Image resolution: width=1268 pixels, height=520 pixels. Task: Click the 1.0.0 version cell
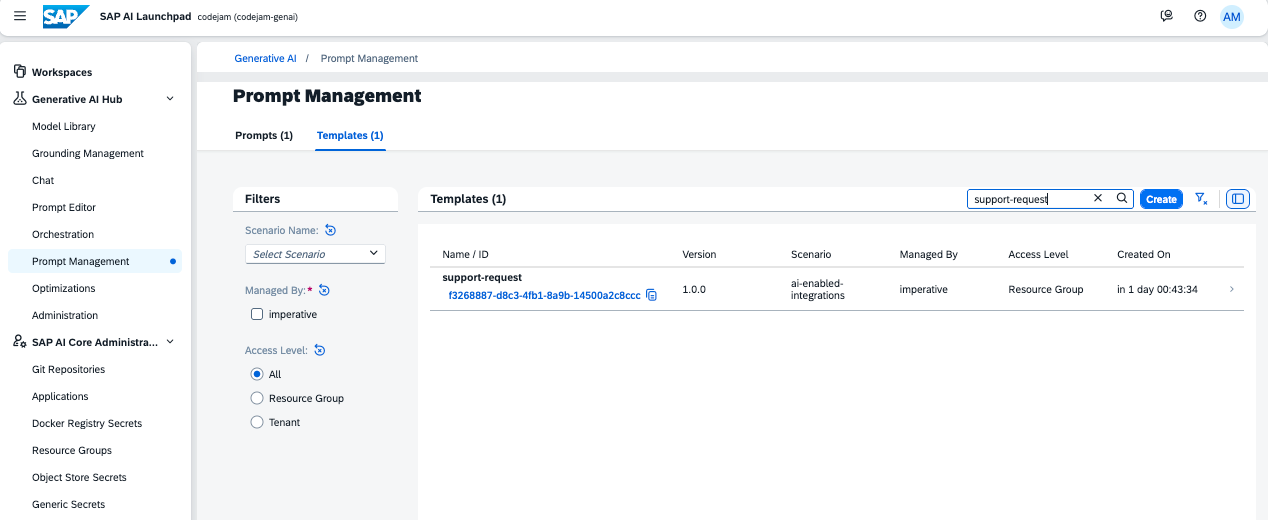694,289
